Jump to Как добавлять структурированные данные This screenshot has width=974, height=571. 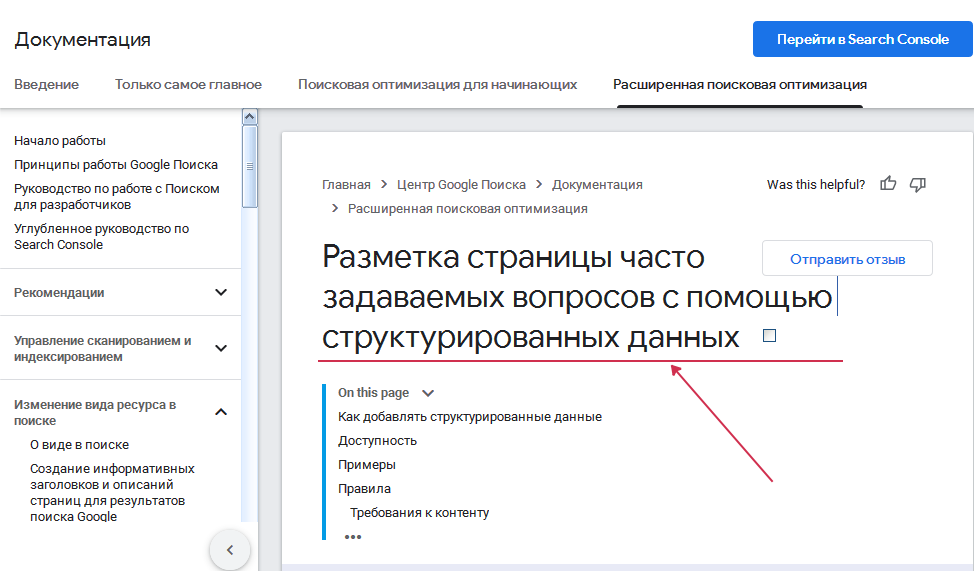point(470,417)
